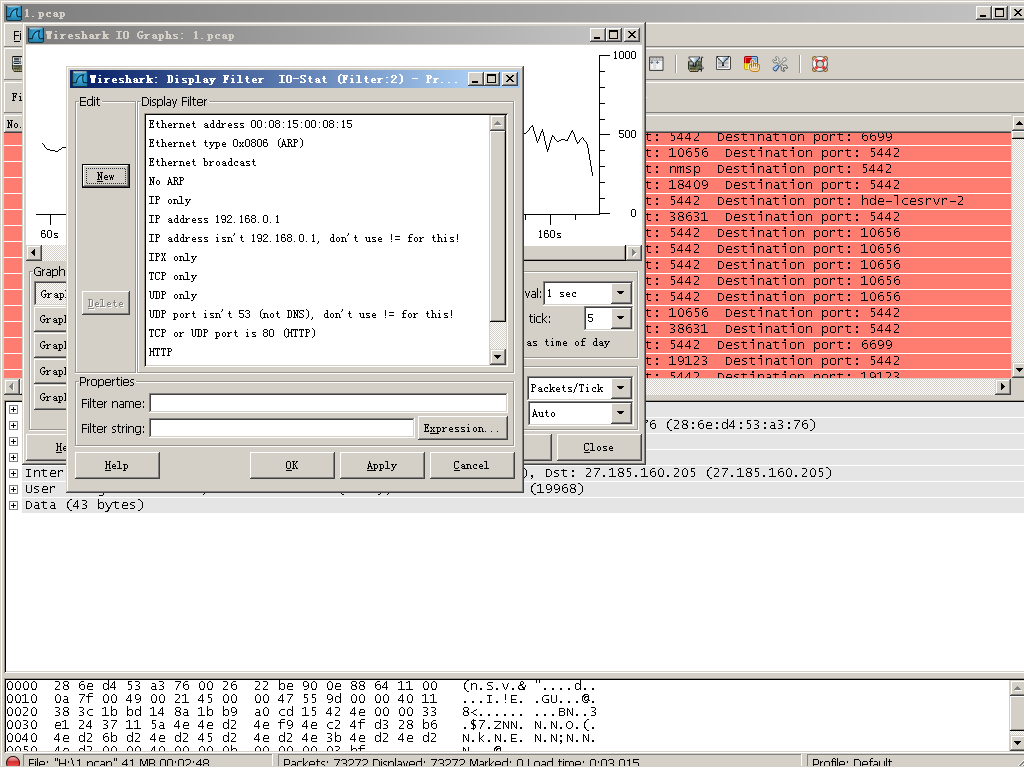
Task: Open capture filters from the main toolbar
Action: (x=696, y=63)
